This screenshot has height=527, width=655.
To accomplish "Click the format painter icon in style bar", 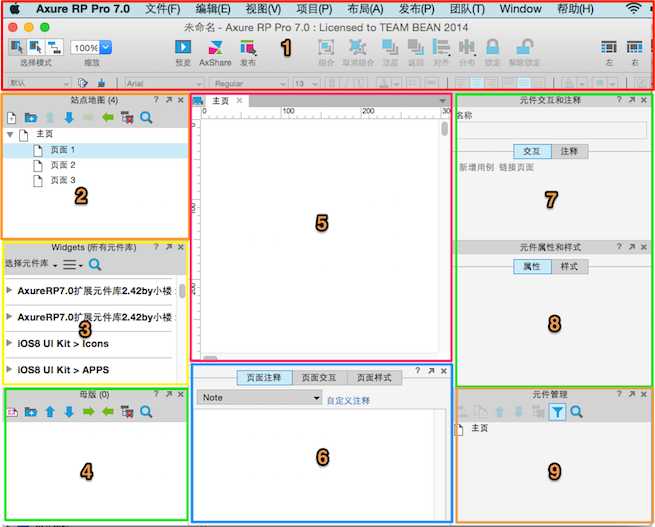I will (x=83, y=83).
